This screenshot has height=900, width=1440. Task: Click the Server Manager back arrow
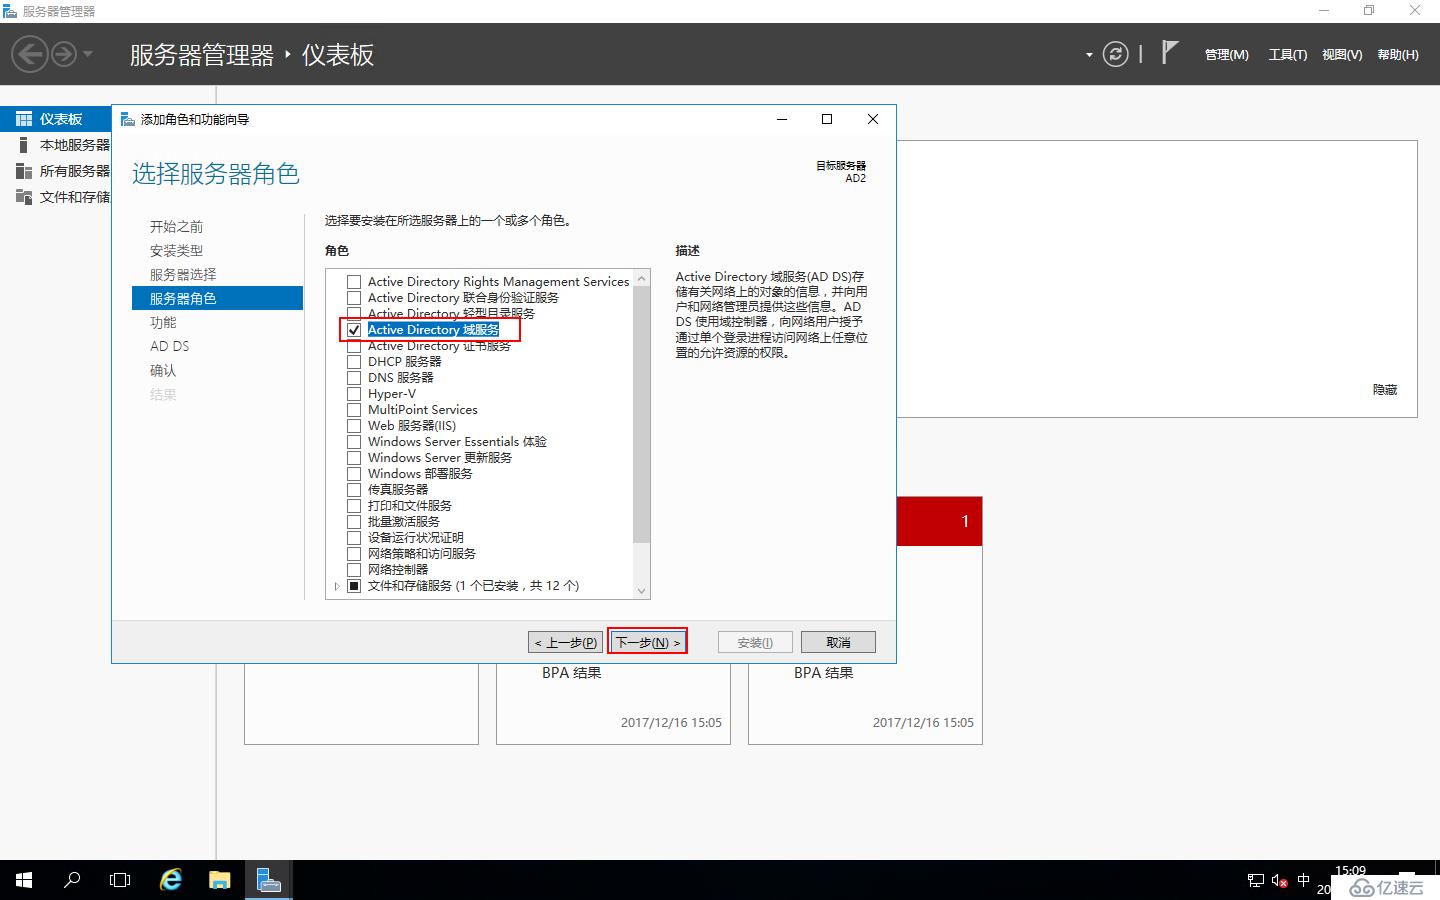pyautogui.click(x=30, y=54)
